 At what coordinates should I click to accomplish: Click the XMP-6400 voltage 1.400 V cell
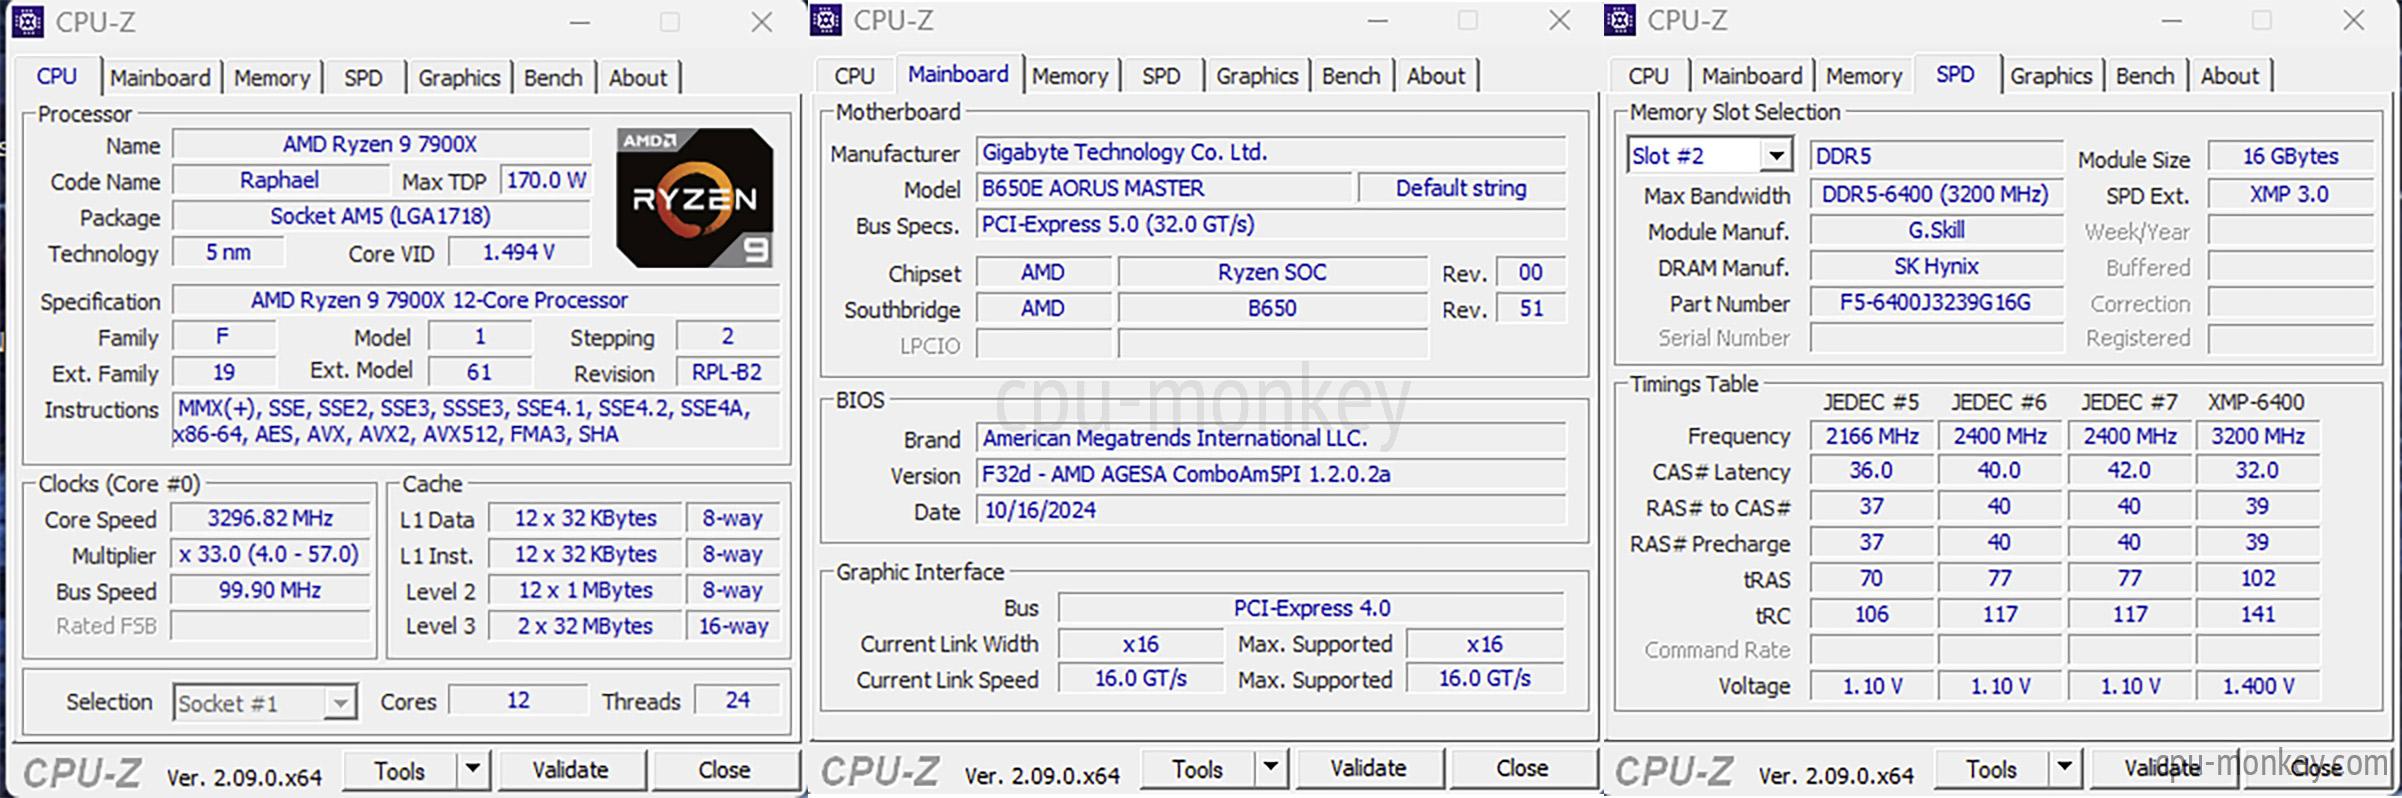point(2258,686)
